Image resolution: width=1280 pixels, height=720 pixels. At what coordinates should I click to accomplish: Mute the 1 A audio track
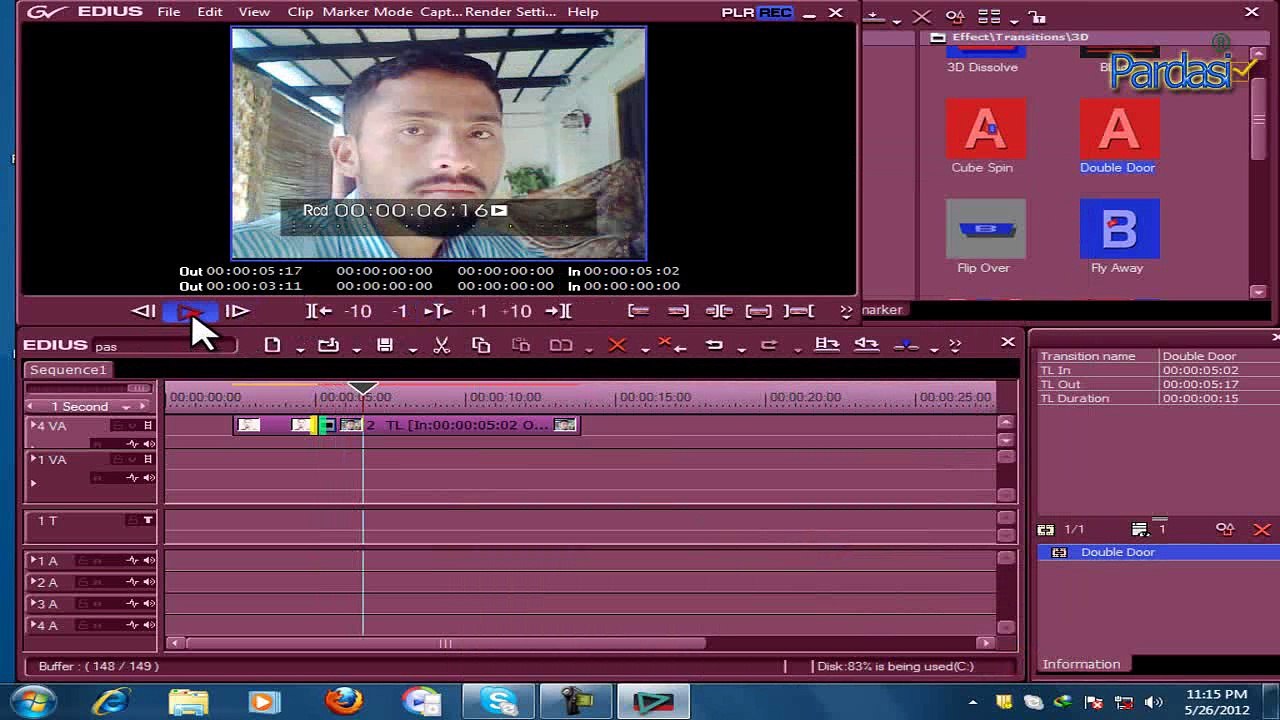point(149,561)
